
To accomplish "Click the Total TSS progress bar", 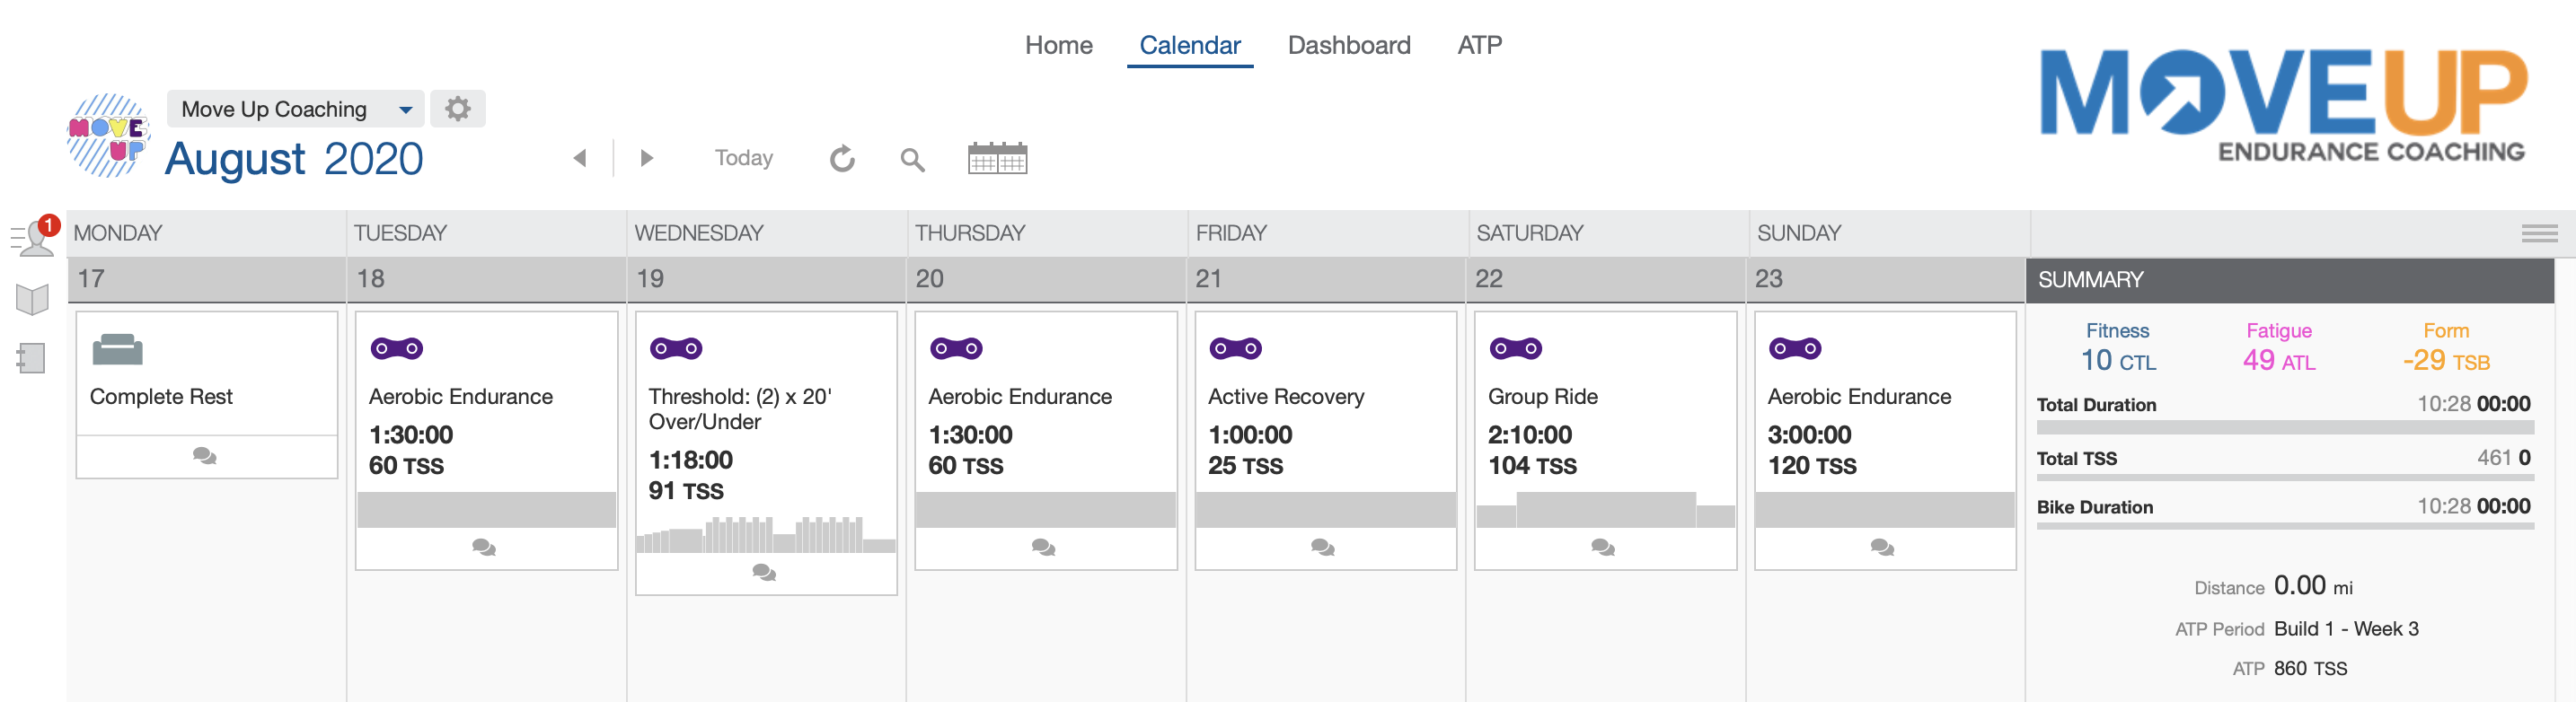I will [x=2284, y=477].
